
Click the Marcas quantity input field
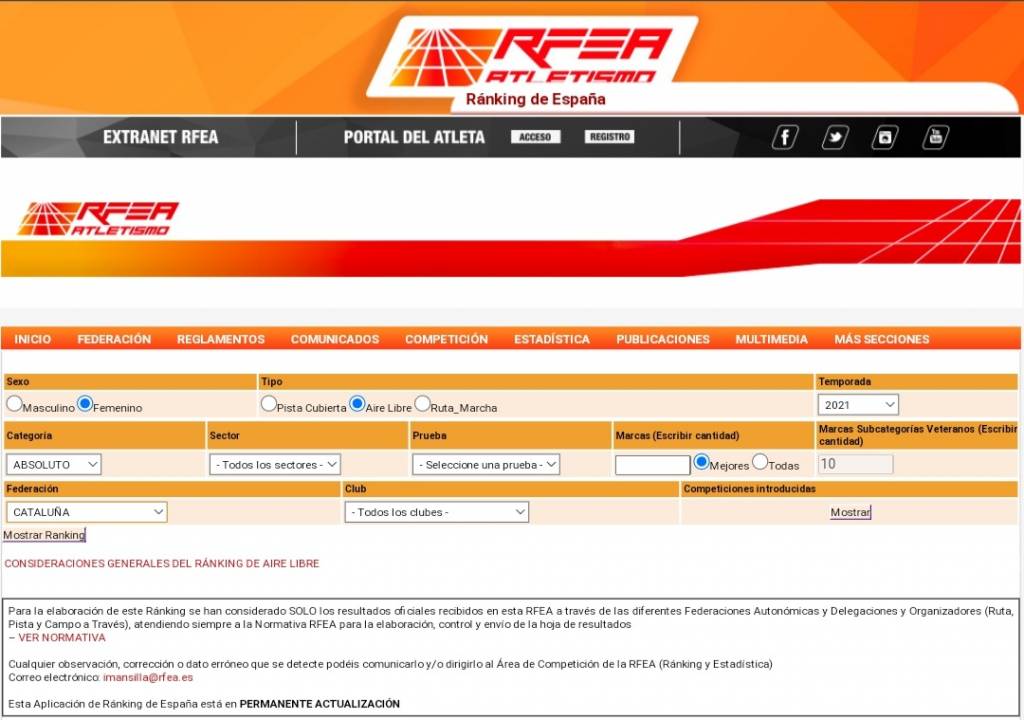[652, 465]
